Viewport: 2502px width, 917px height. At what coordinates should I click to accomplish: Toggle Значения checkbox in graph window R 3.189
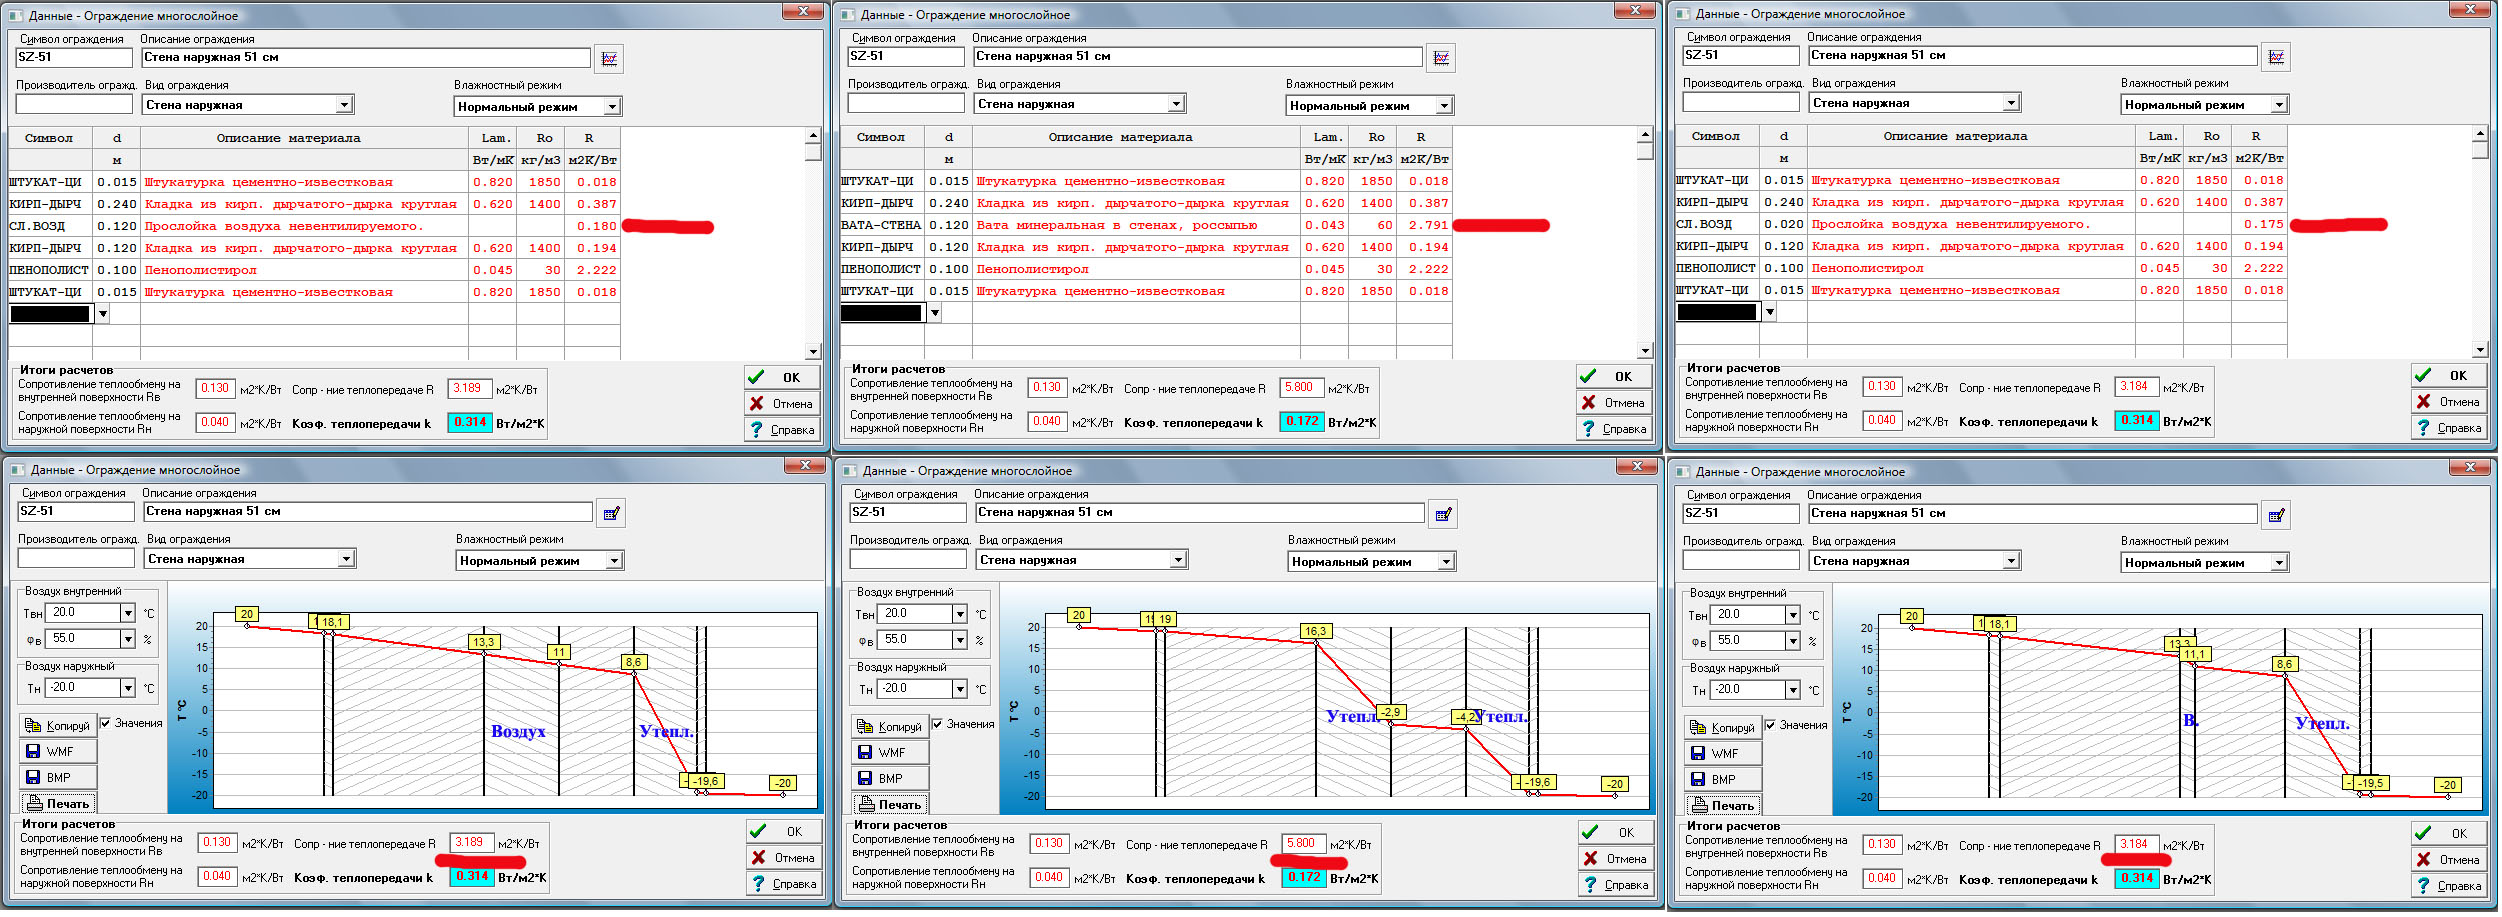click(106, 723)
